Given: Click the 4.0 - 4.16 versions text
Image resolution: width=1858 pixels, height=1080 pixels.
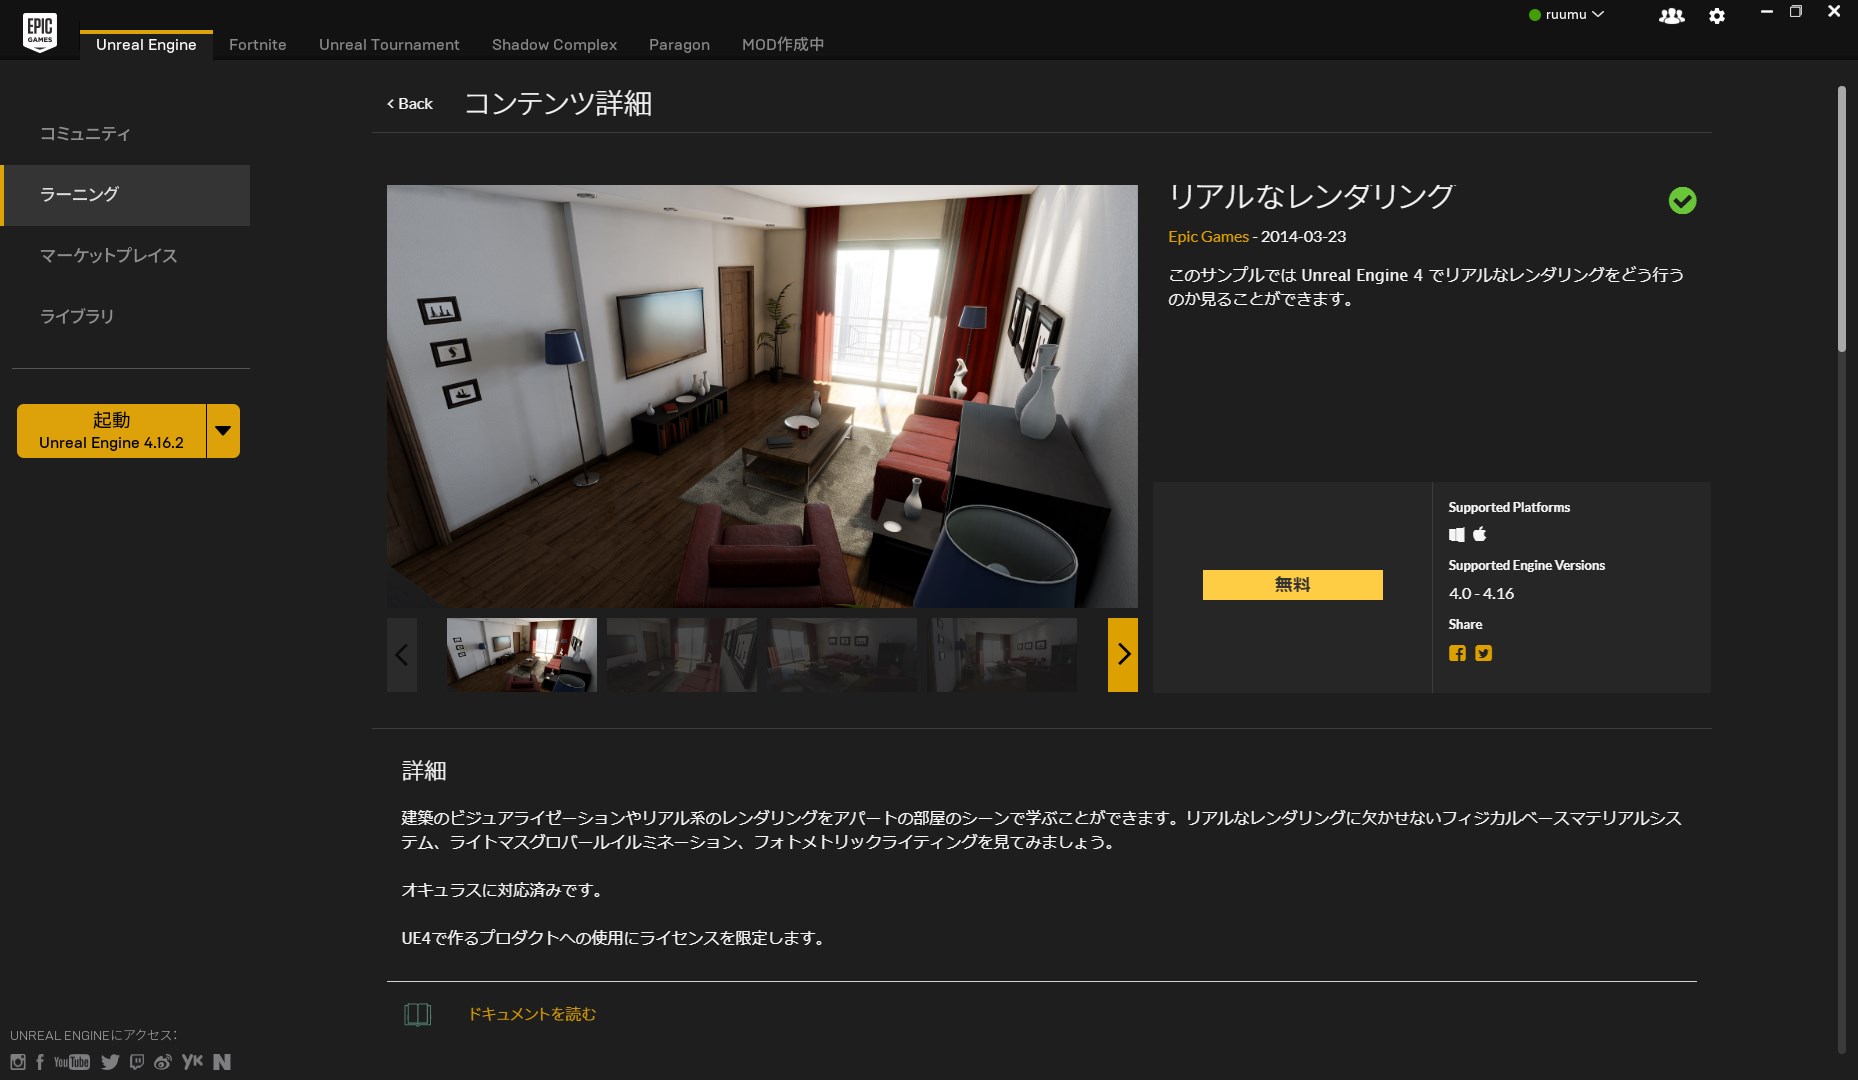Looking at the screenshot, I should click(1481, 594).
